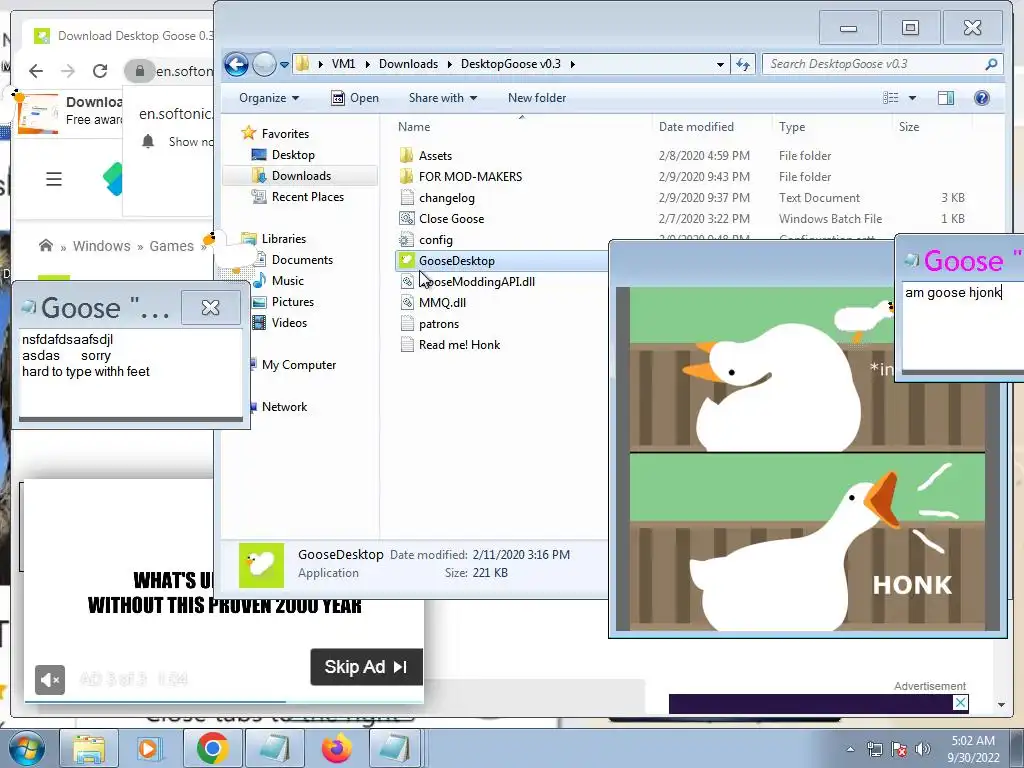The height and width of the screenshot is (768, 1024).
Task: Click the Open toolbar button
Action: tap(355, 98)
